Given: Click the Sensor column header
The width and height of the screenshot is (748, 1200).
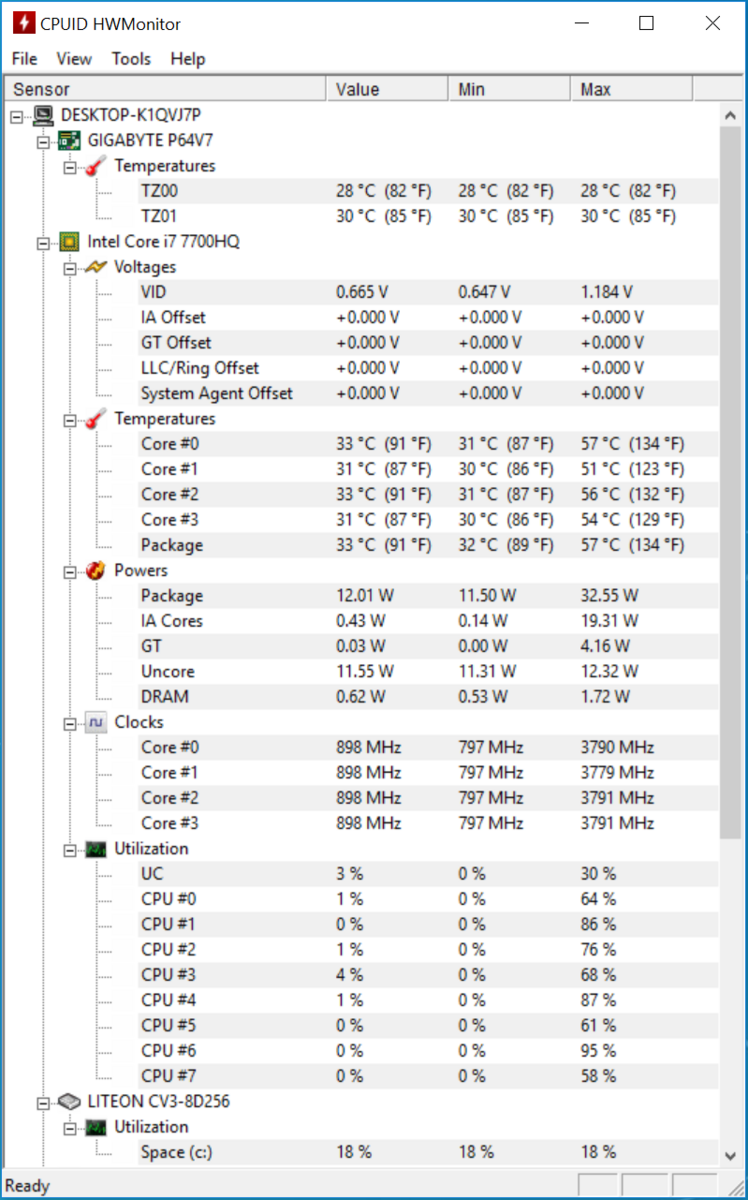Looking at the screenshot, I should pyautogui.click(x=166, y=89).
